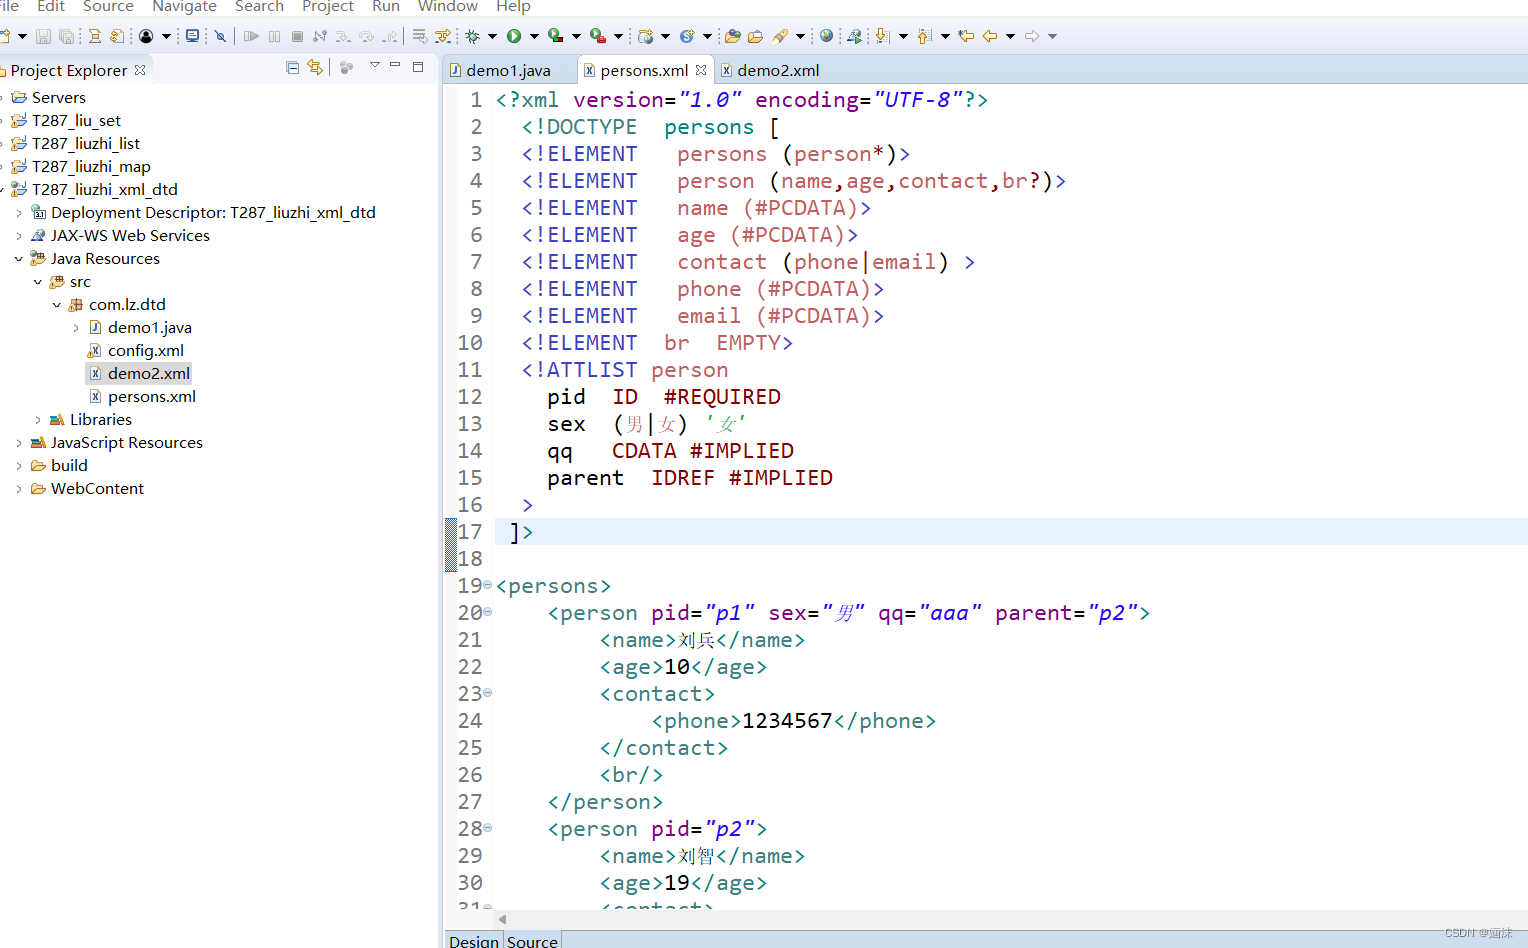Click the Search flashlight icon

(780, 36)
